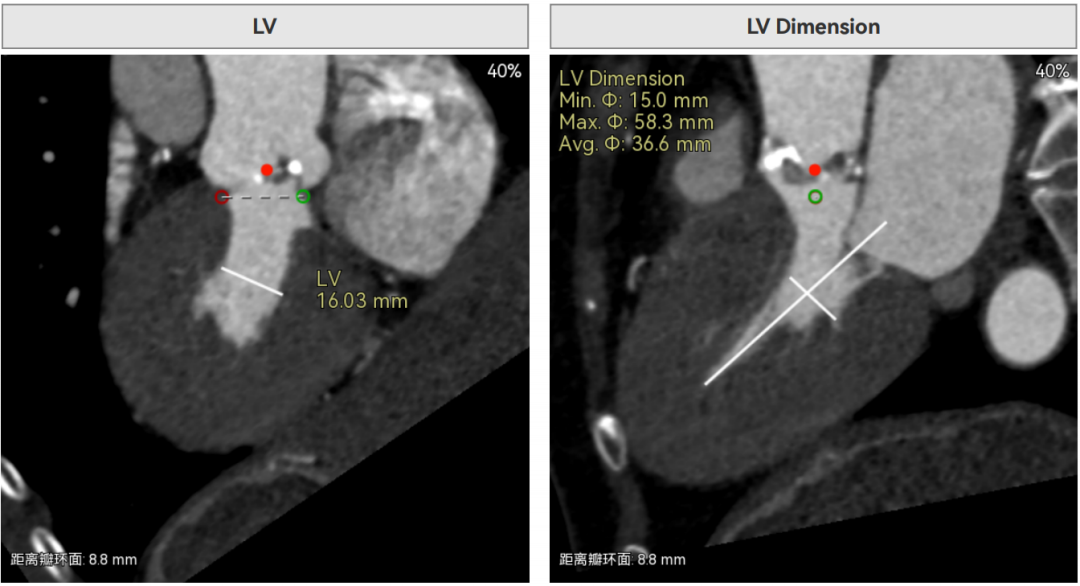Click the 40% phase label in left view

pyautogui.click(x=504, y=71)
